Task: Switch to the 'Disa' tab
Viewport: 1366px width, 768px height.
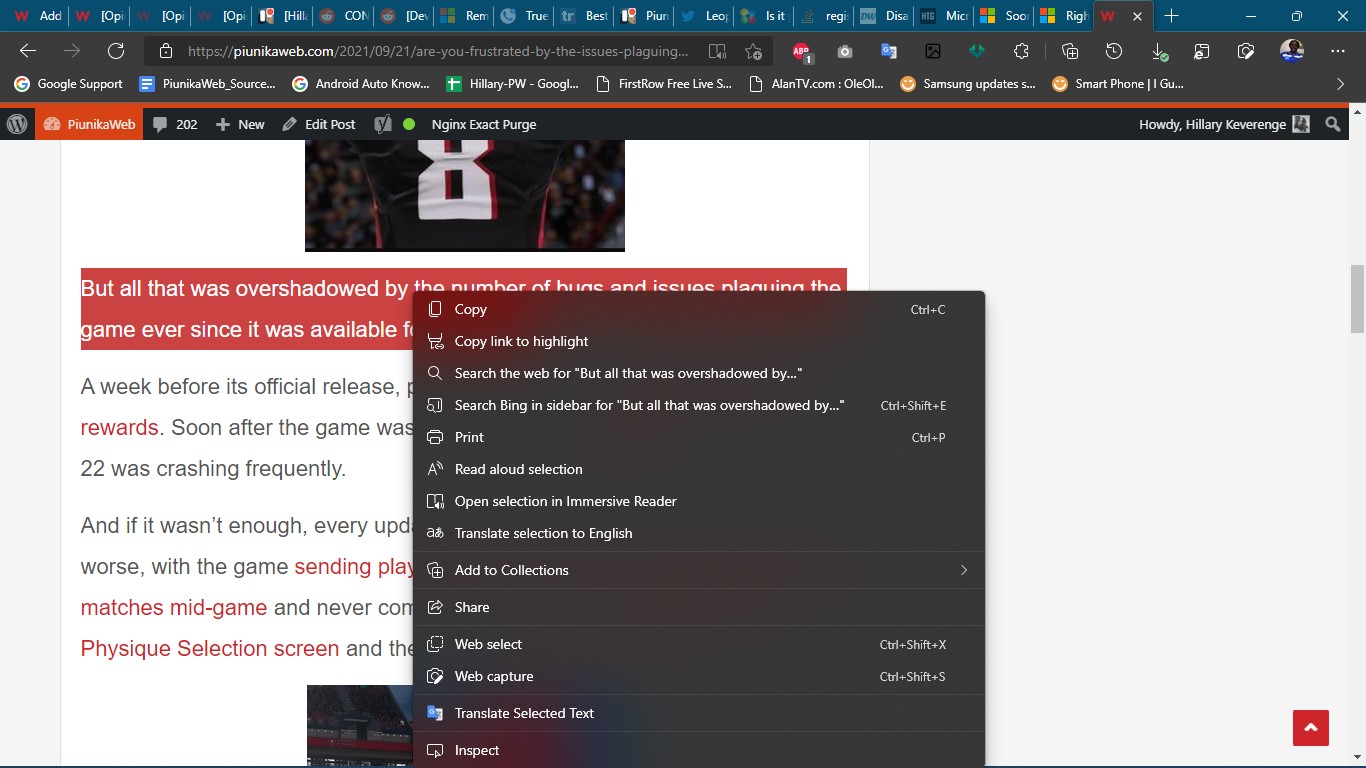Action: 885,16
